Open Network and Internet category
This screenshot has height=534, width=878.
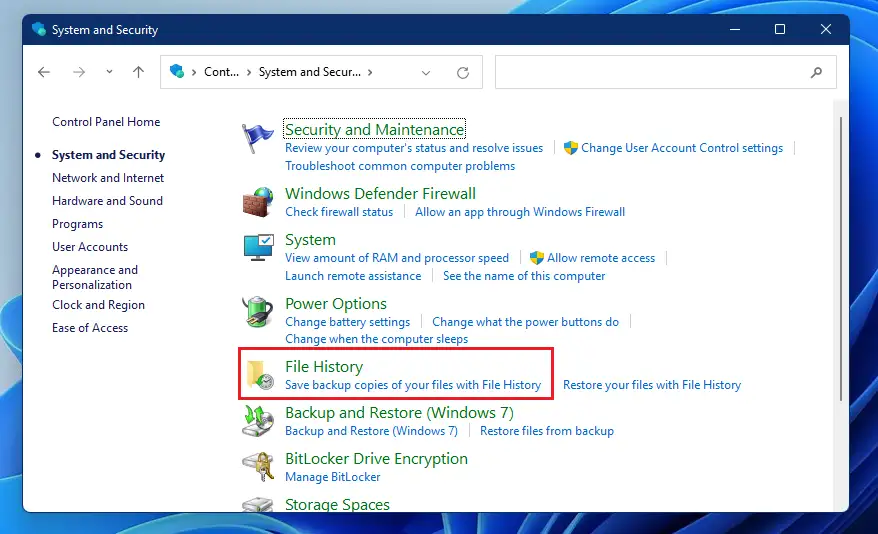tap(108, 177)
